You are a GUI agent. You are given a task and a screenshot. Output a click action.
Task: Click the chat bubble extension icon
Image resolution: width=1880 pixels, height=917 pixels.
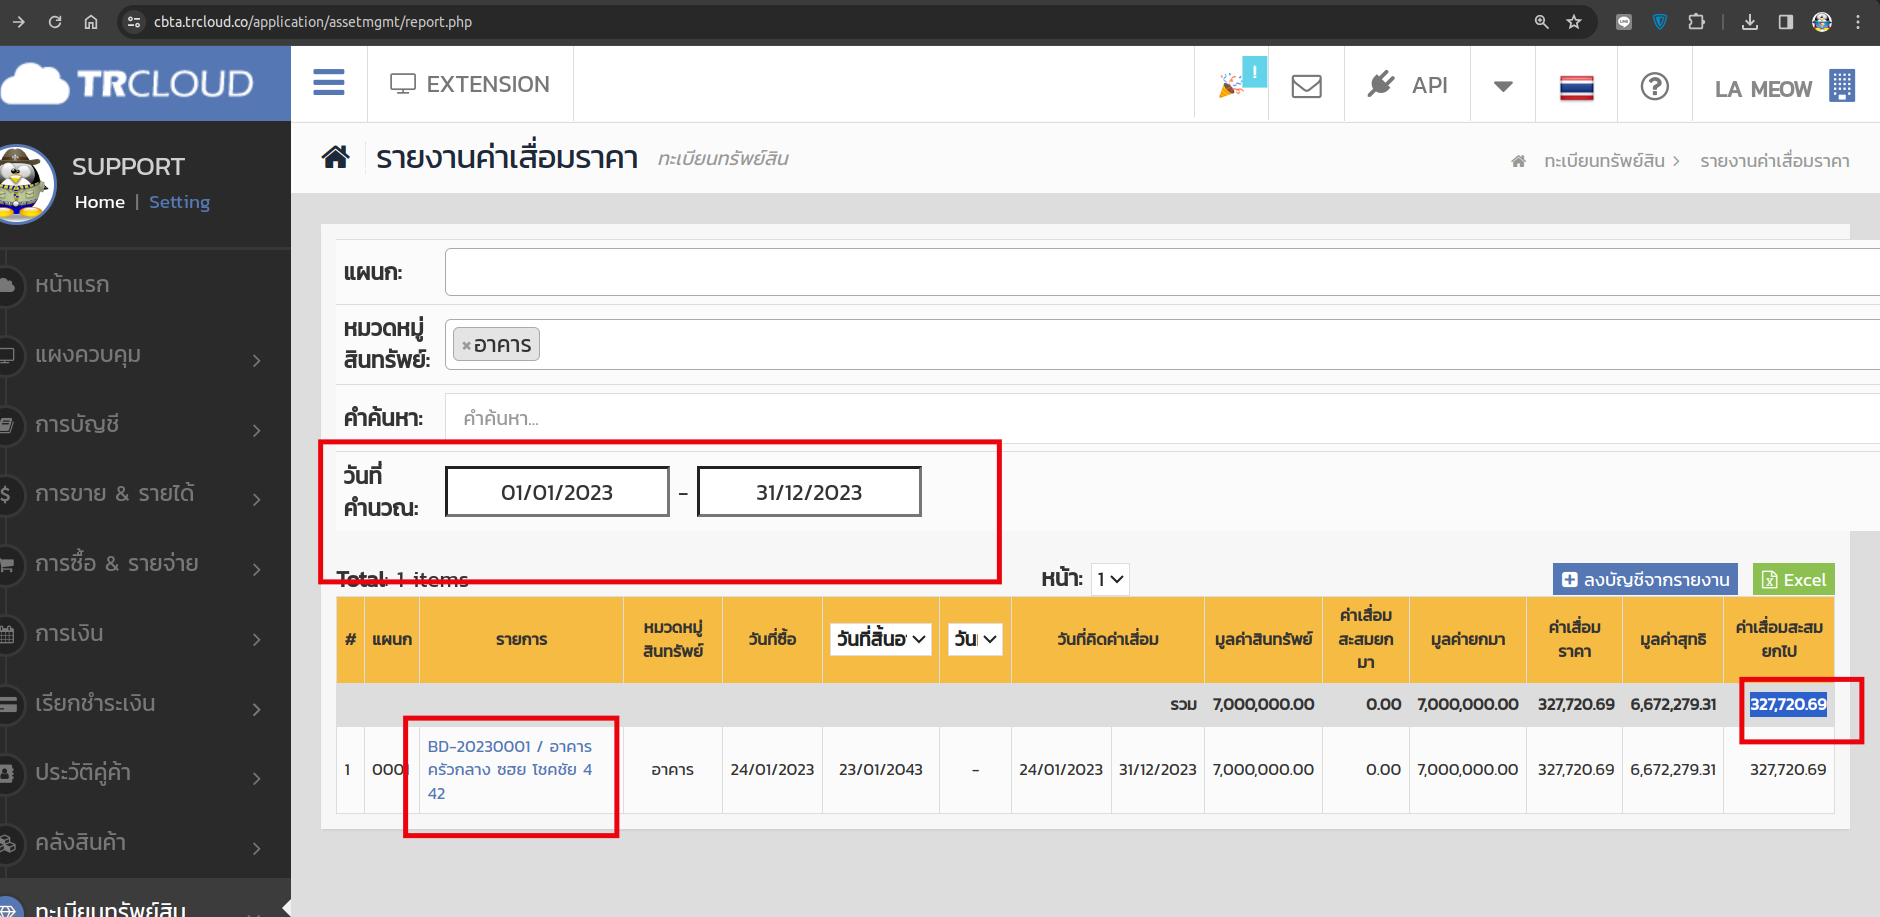(1624, 22)
